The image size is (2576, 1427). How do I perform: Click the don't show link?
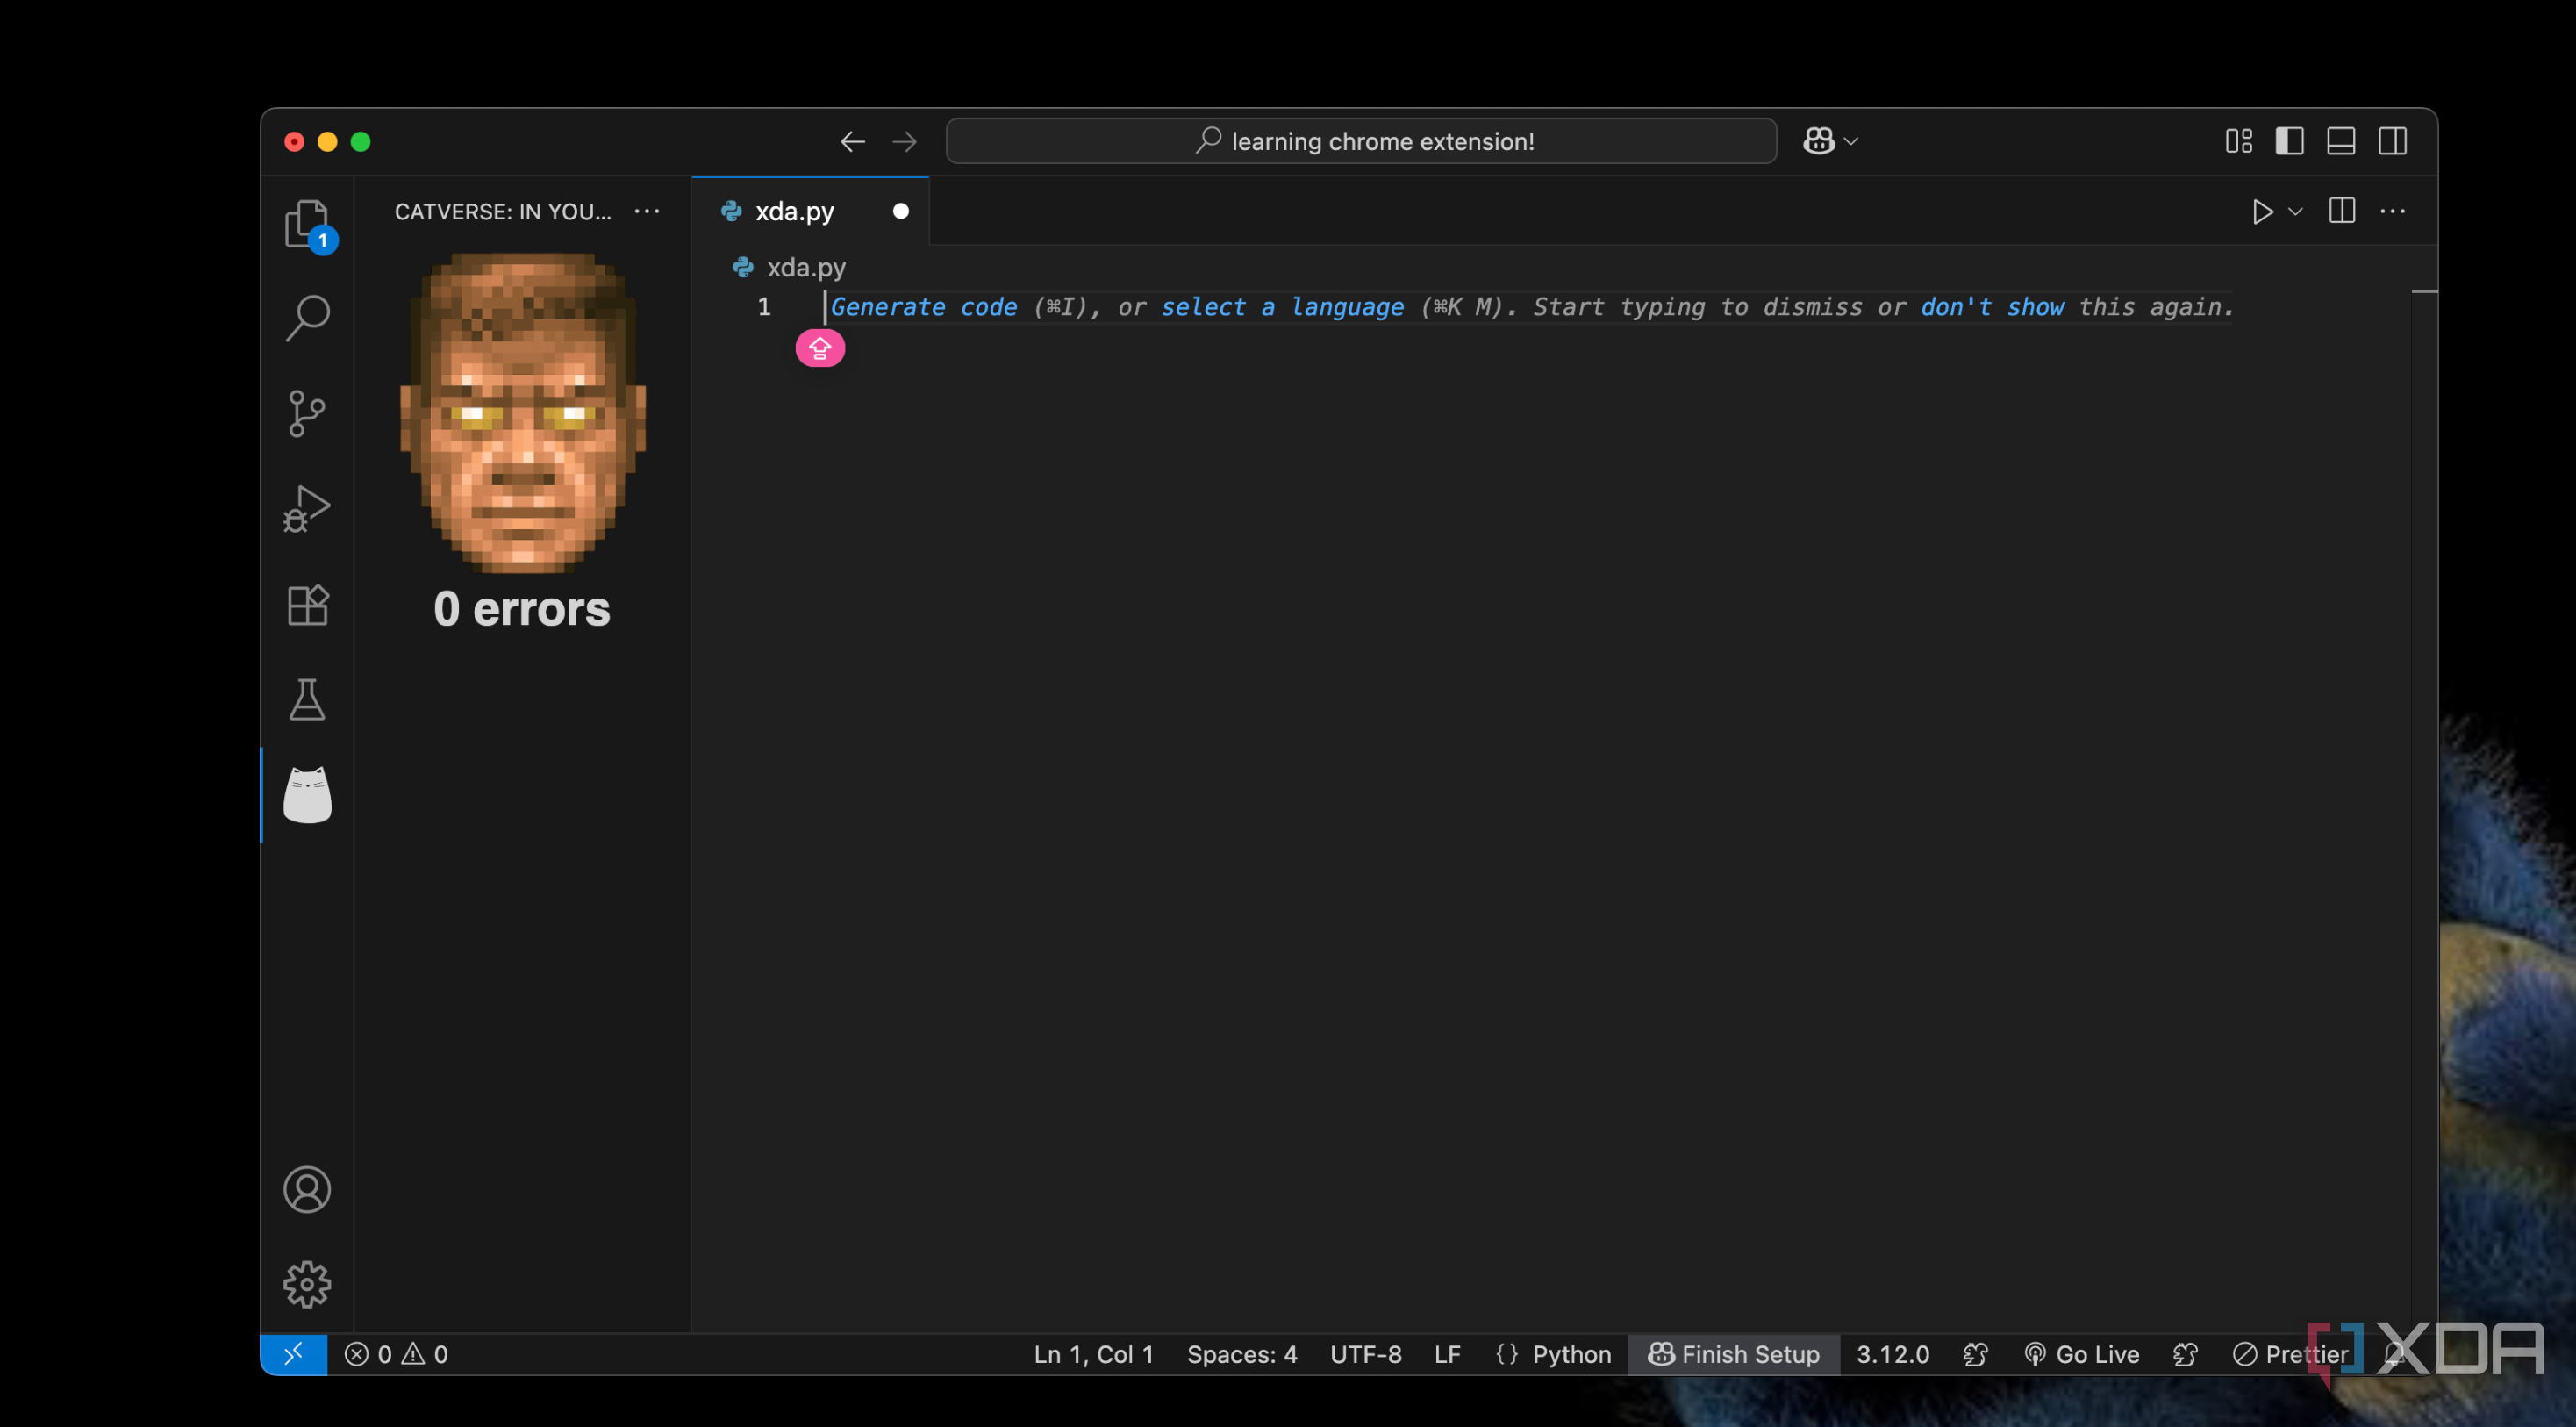(1993, 307)
